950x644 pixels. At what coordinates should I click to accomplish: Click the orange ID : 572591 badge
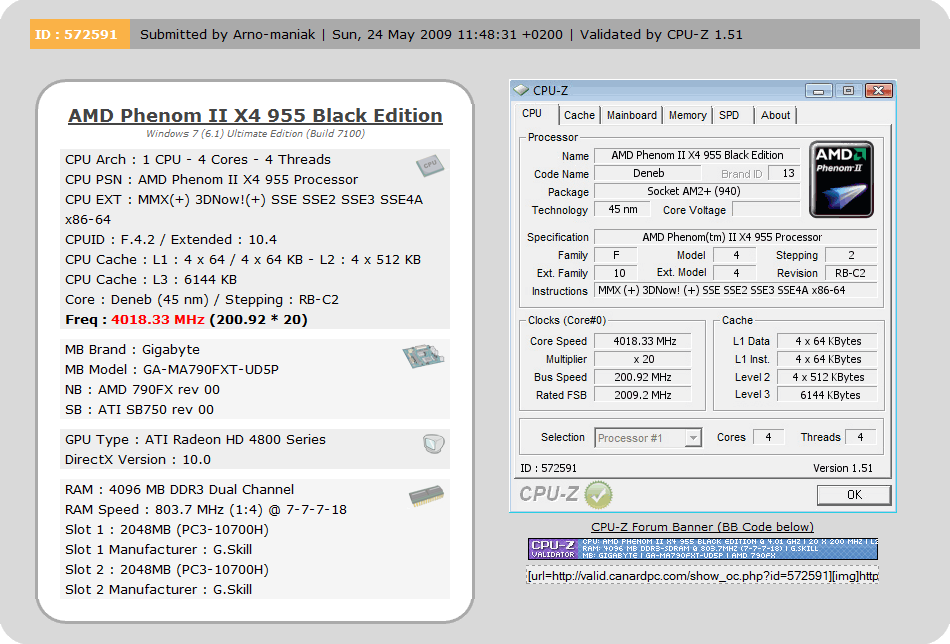coord(79,35)
